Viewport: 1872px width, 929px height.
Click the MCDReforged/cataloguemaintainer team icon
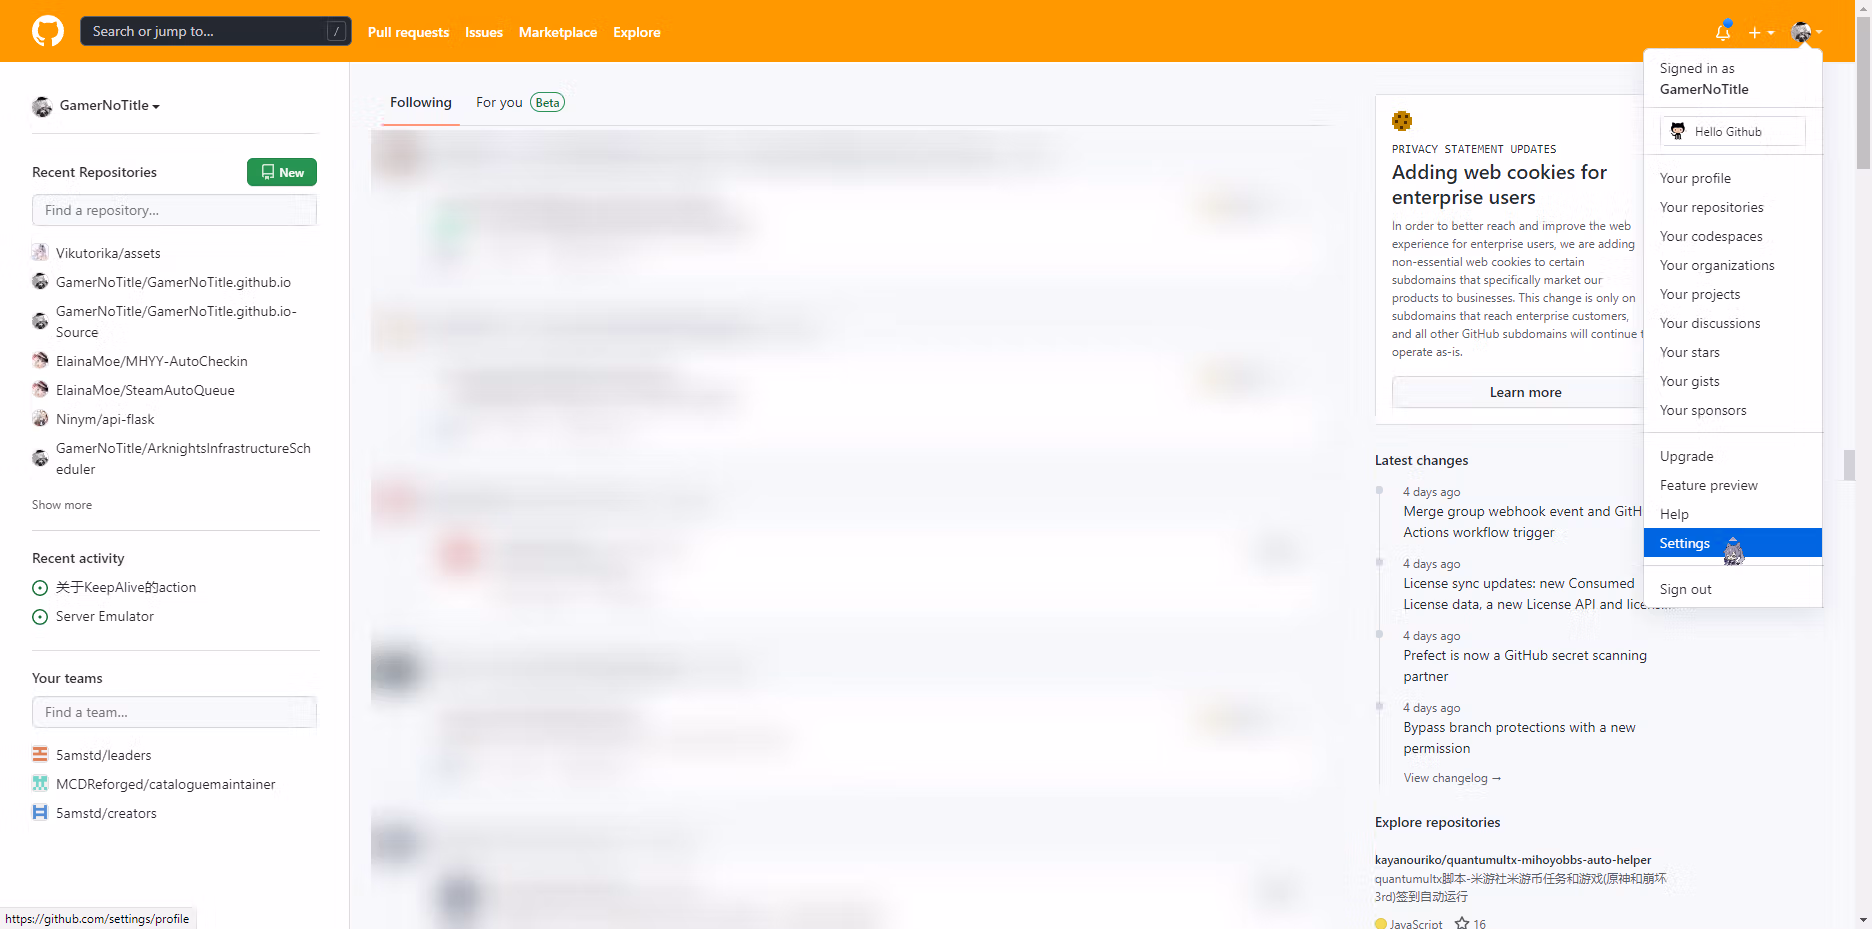tap(40, 783)
